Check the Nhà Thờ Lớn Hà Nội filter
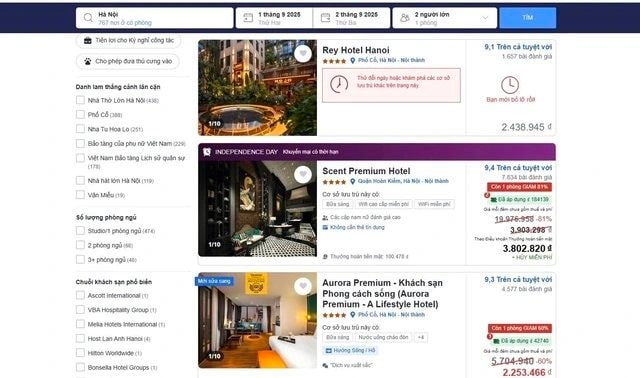 (x=80, y=100)
